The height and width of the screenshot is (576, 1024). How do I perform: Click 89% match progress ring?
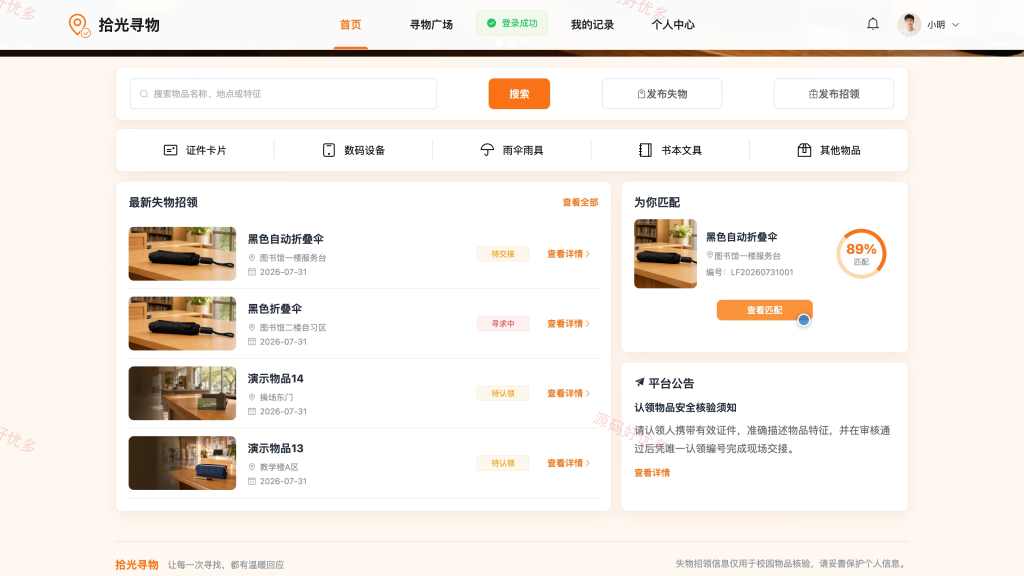click(x=861, y=253)
